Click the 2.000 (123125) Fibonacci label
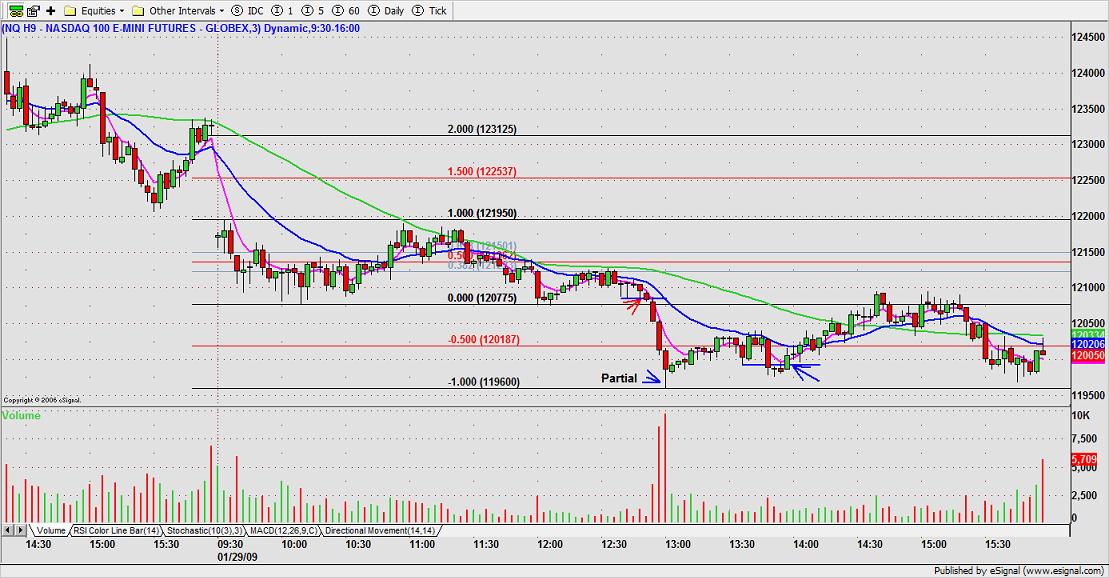Screen dimensions: 1109x578 [482, 129]
